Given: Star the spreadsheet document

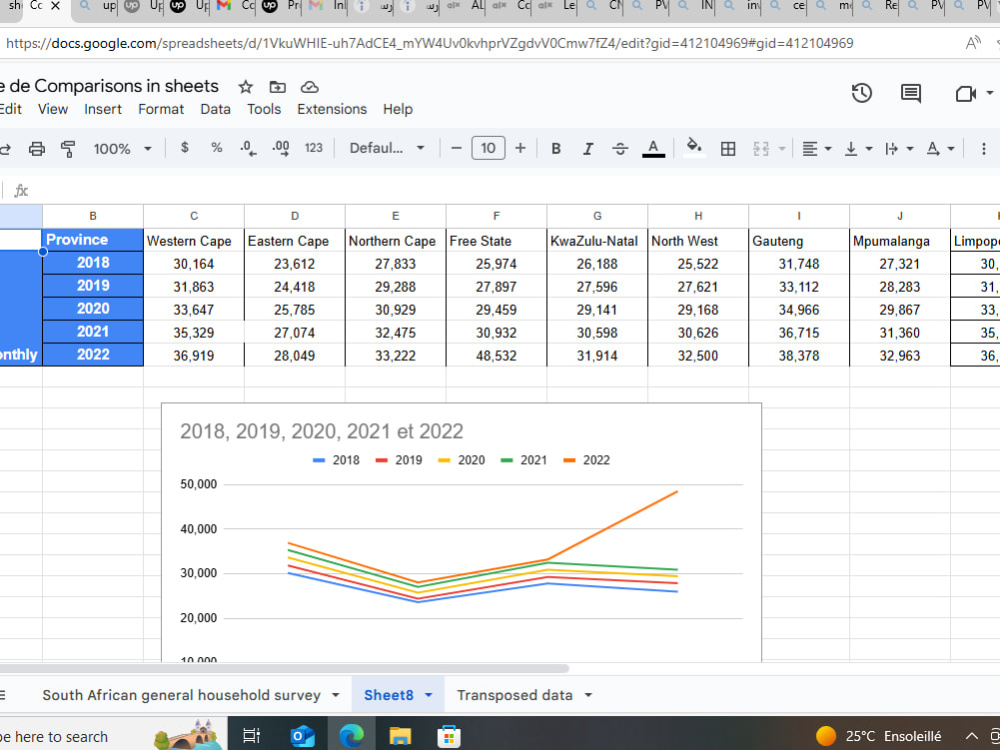Looking at the screenshot, I should 246,87.
